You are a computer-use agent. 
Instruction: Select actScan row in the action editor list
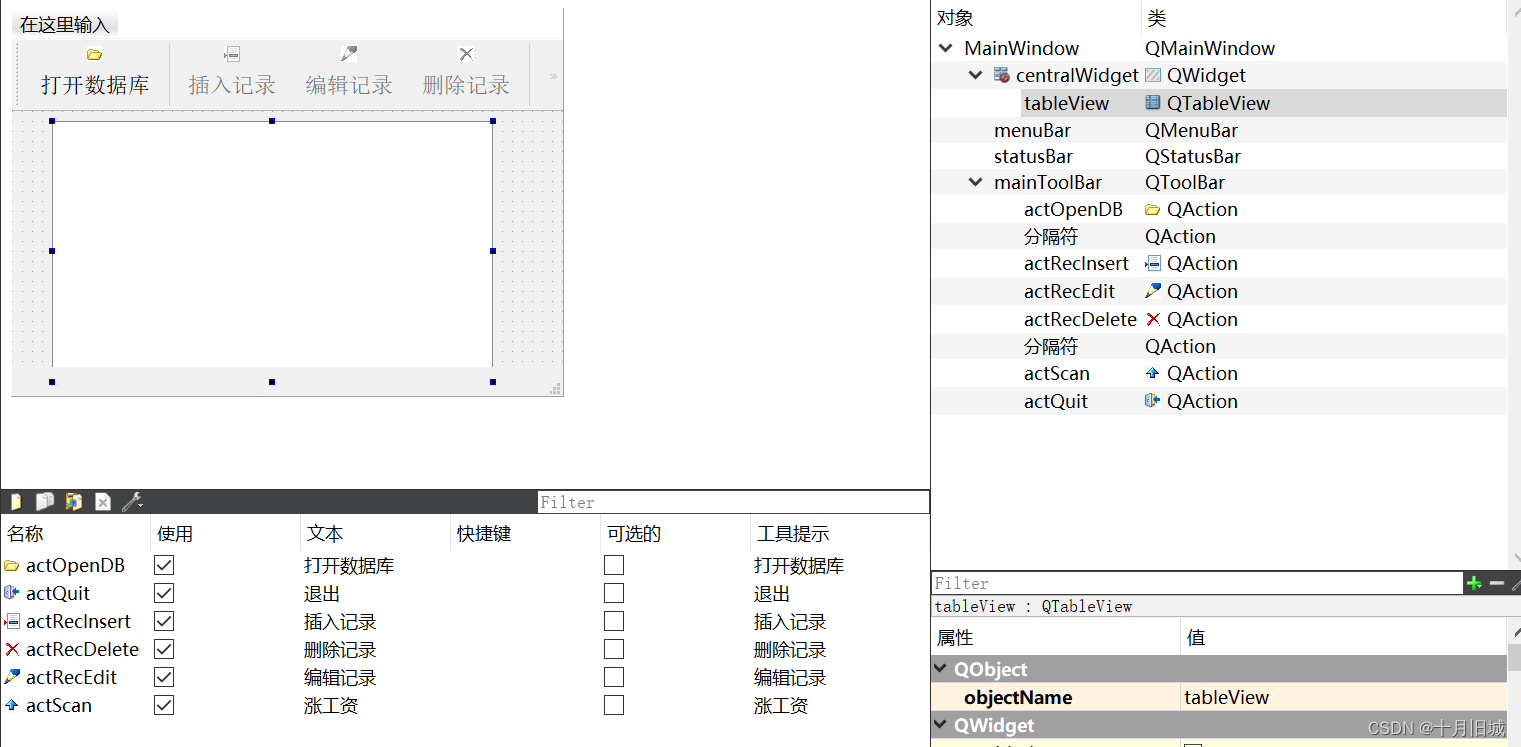coord(465,705)
